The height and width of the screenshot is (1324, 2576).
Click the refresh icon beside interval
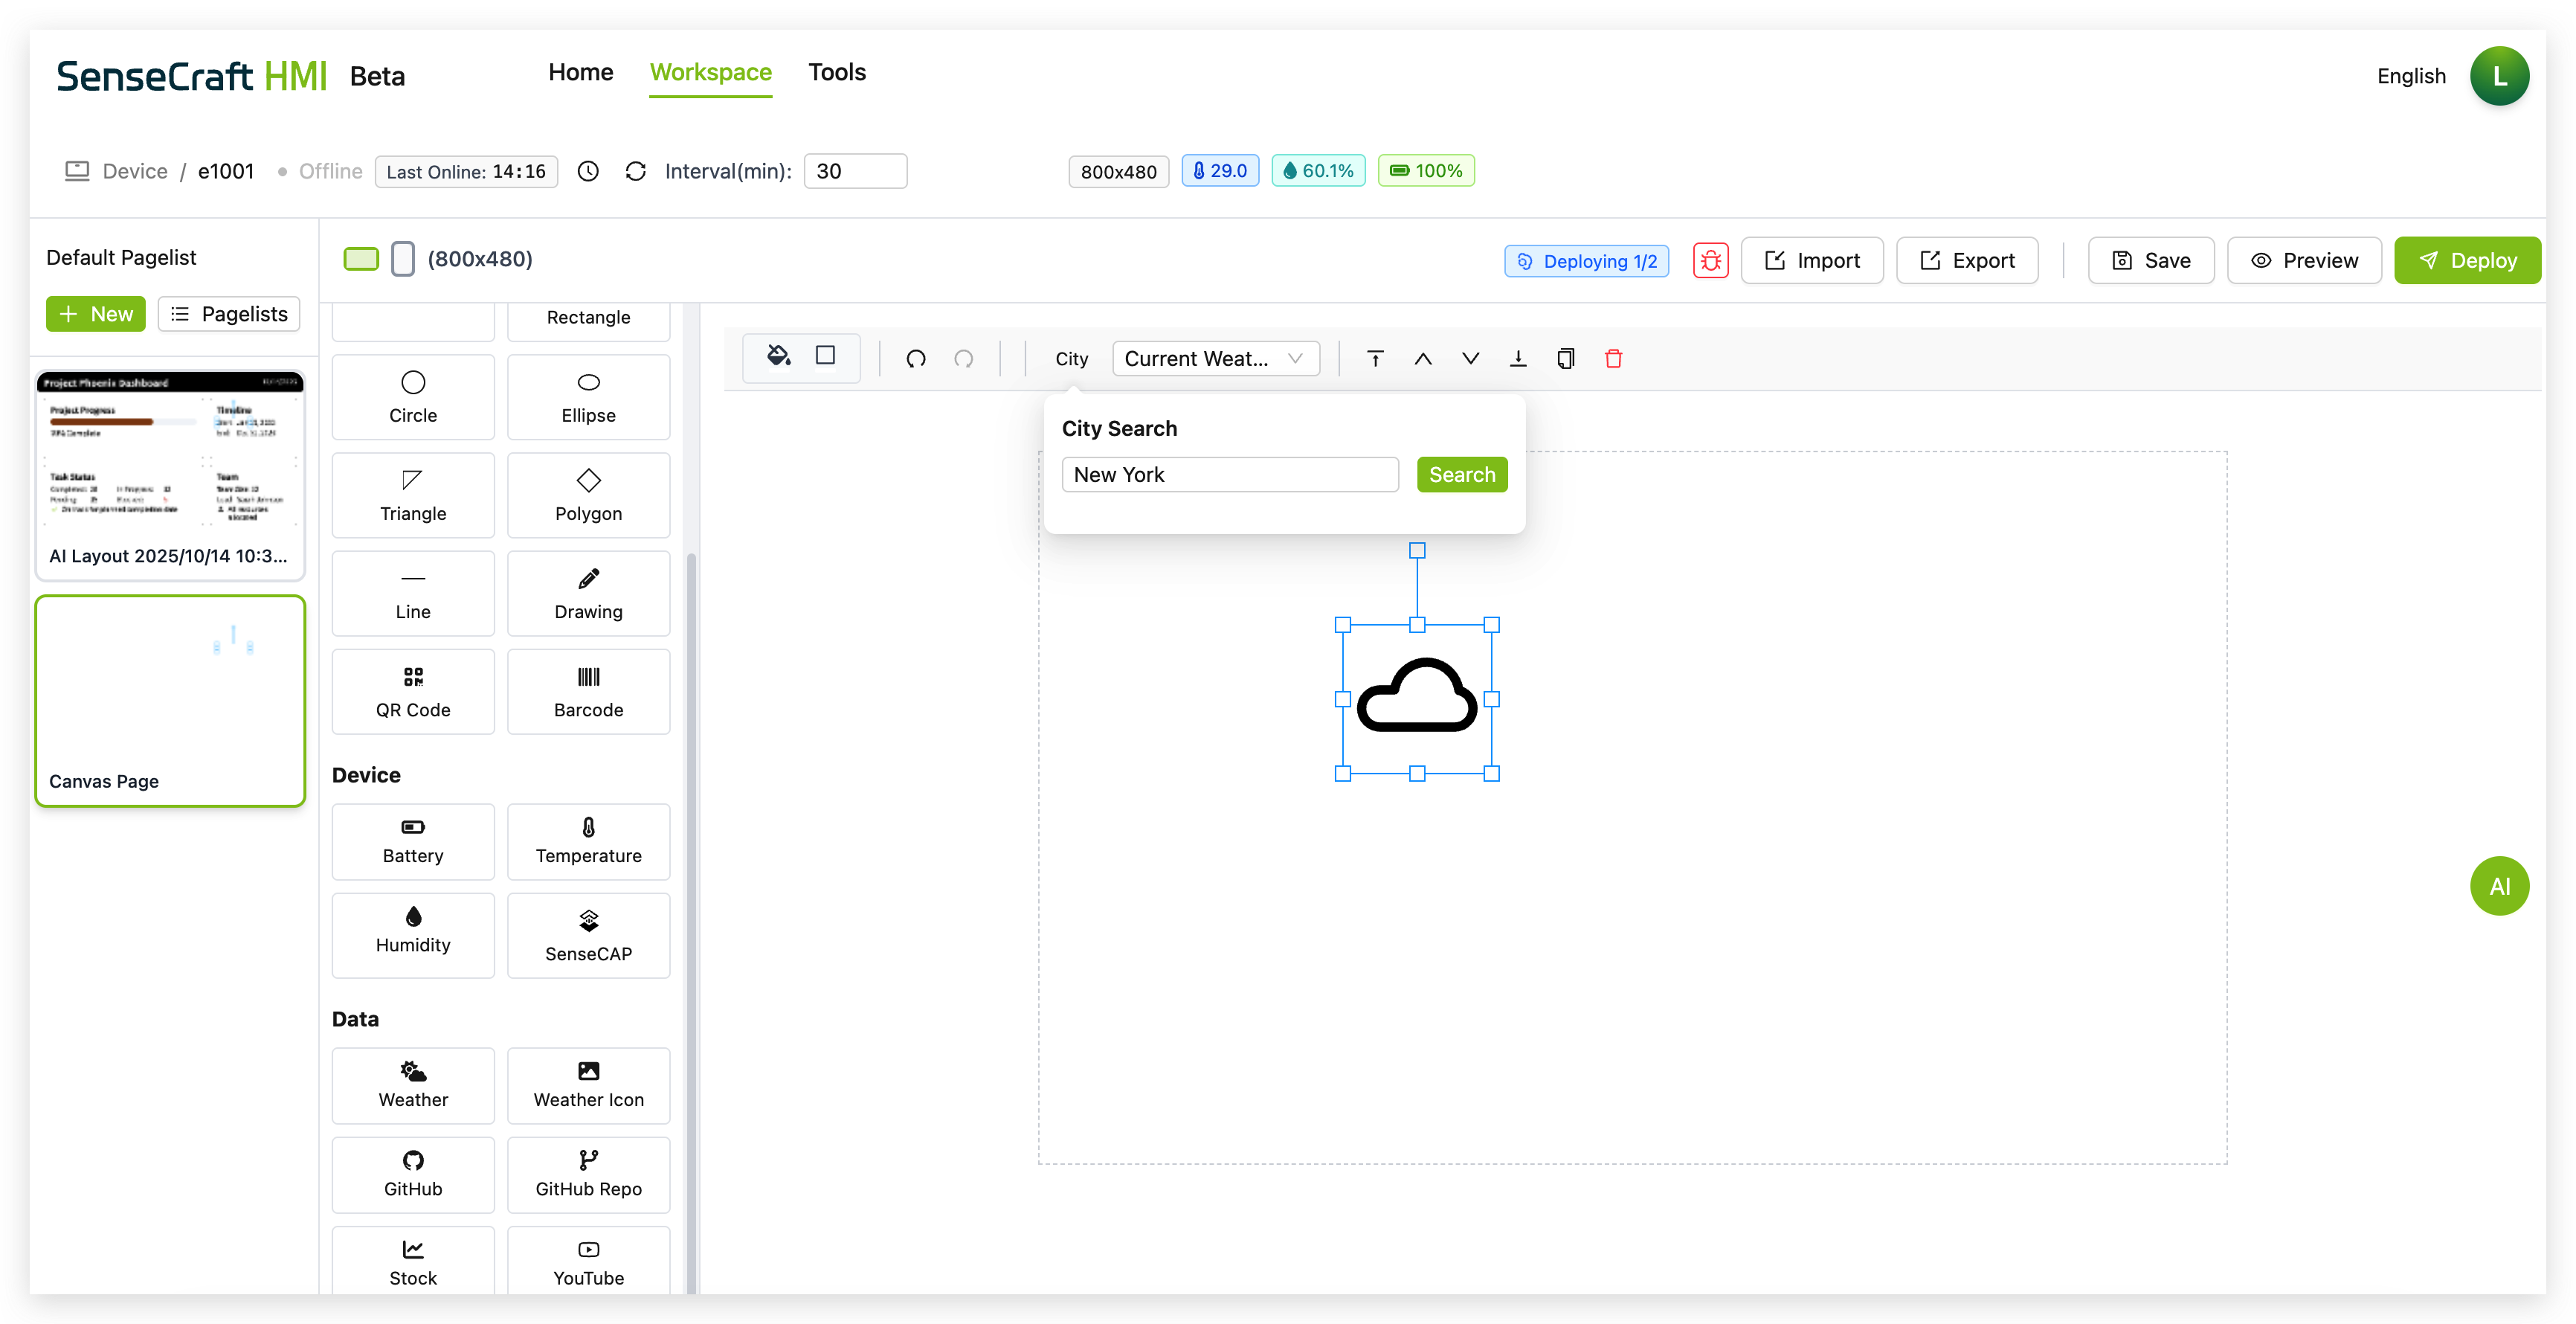point(635,171)
